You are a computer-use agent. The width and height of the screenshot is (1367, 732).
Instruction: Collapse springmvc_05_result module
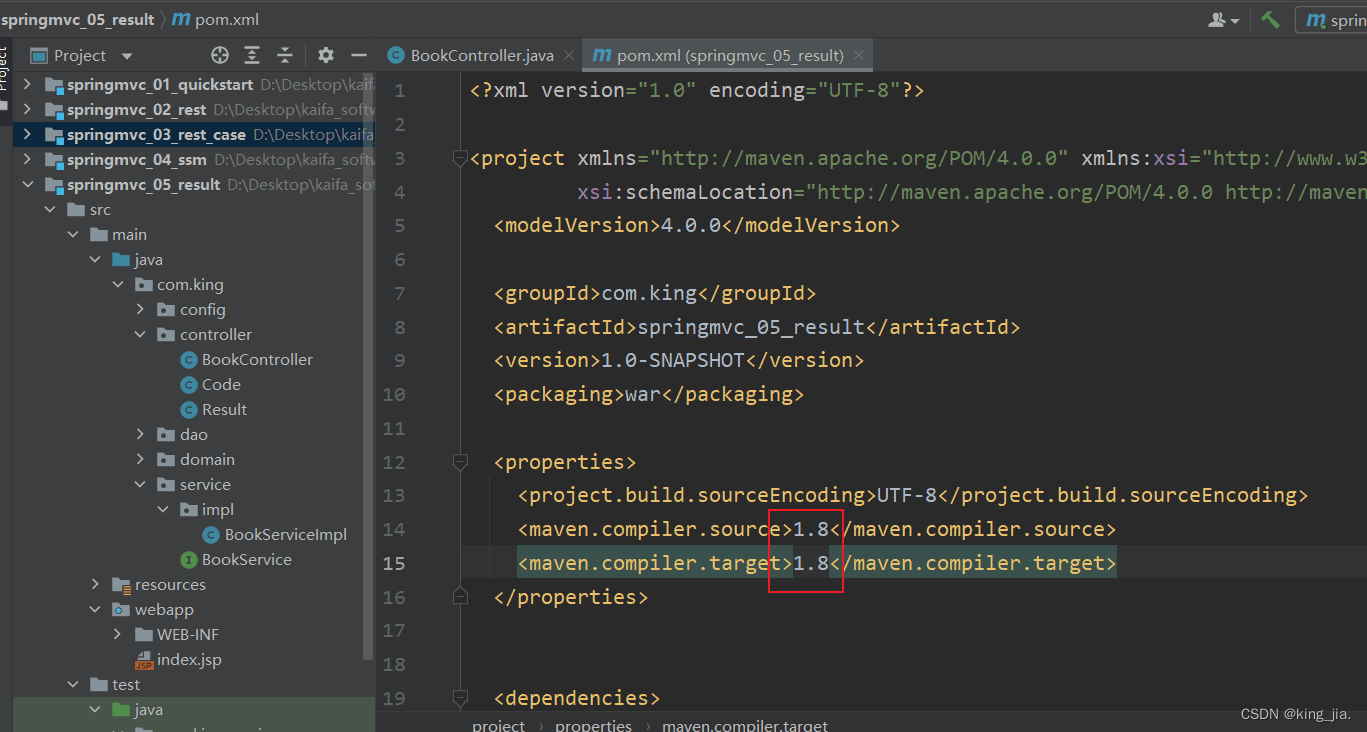point(27,184)
